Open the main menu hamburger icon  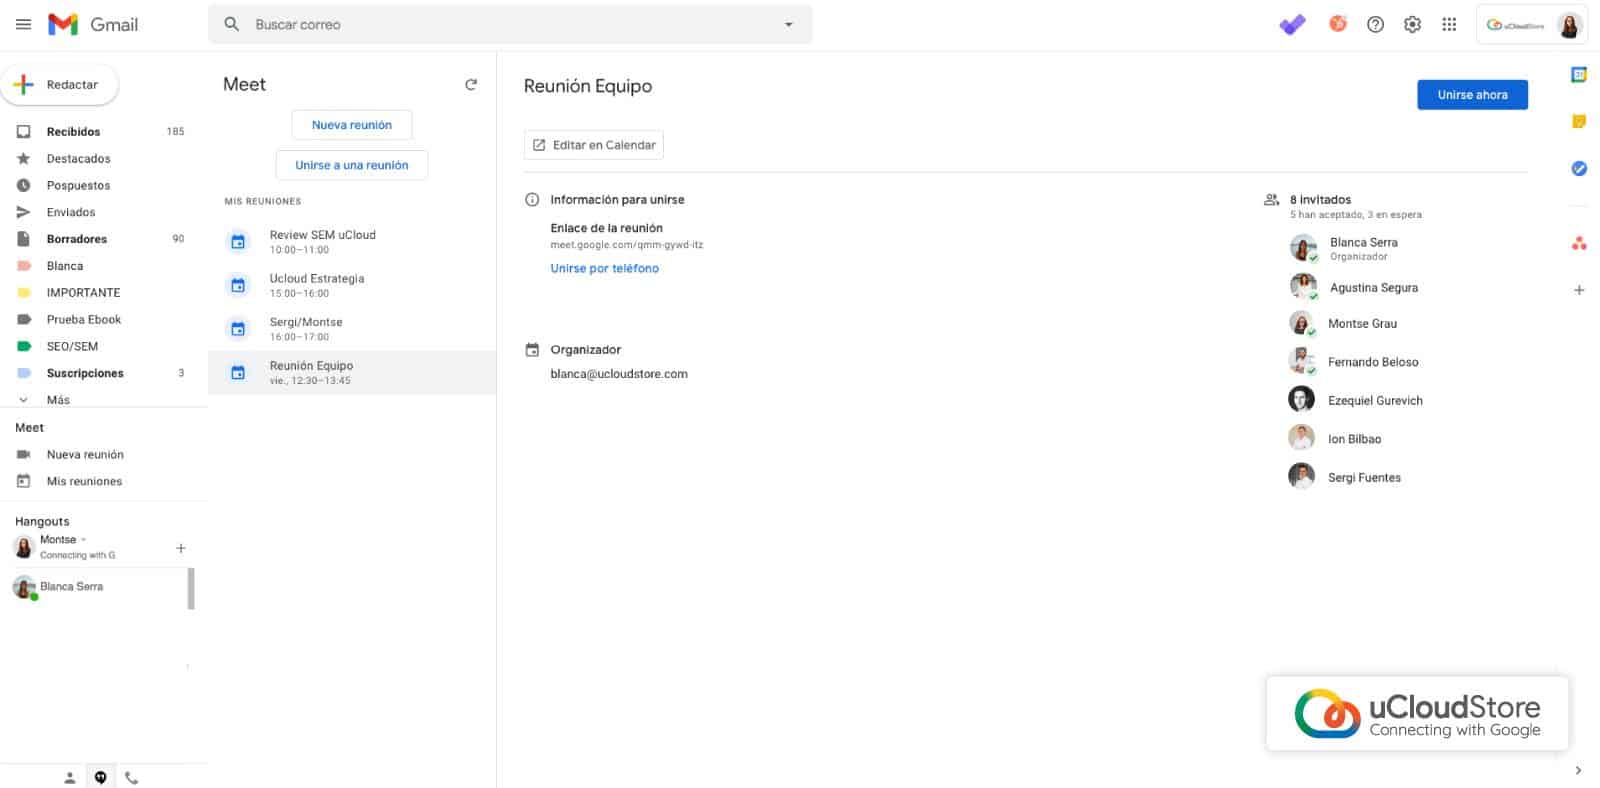coord(23,24)
